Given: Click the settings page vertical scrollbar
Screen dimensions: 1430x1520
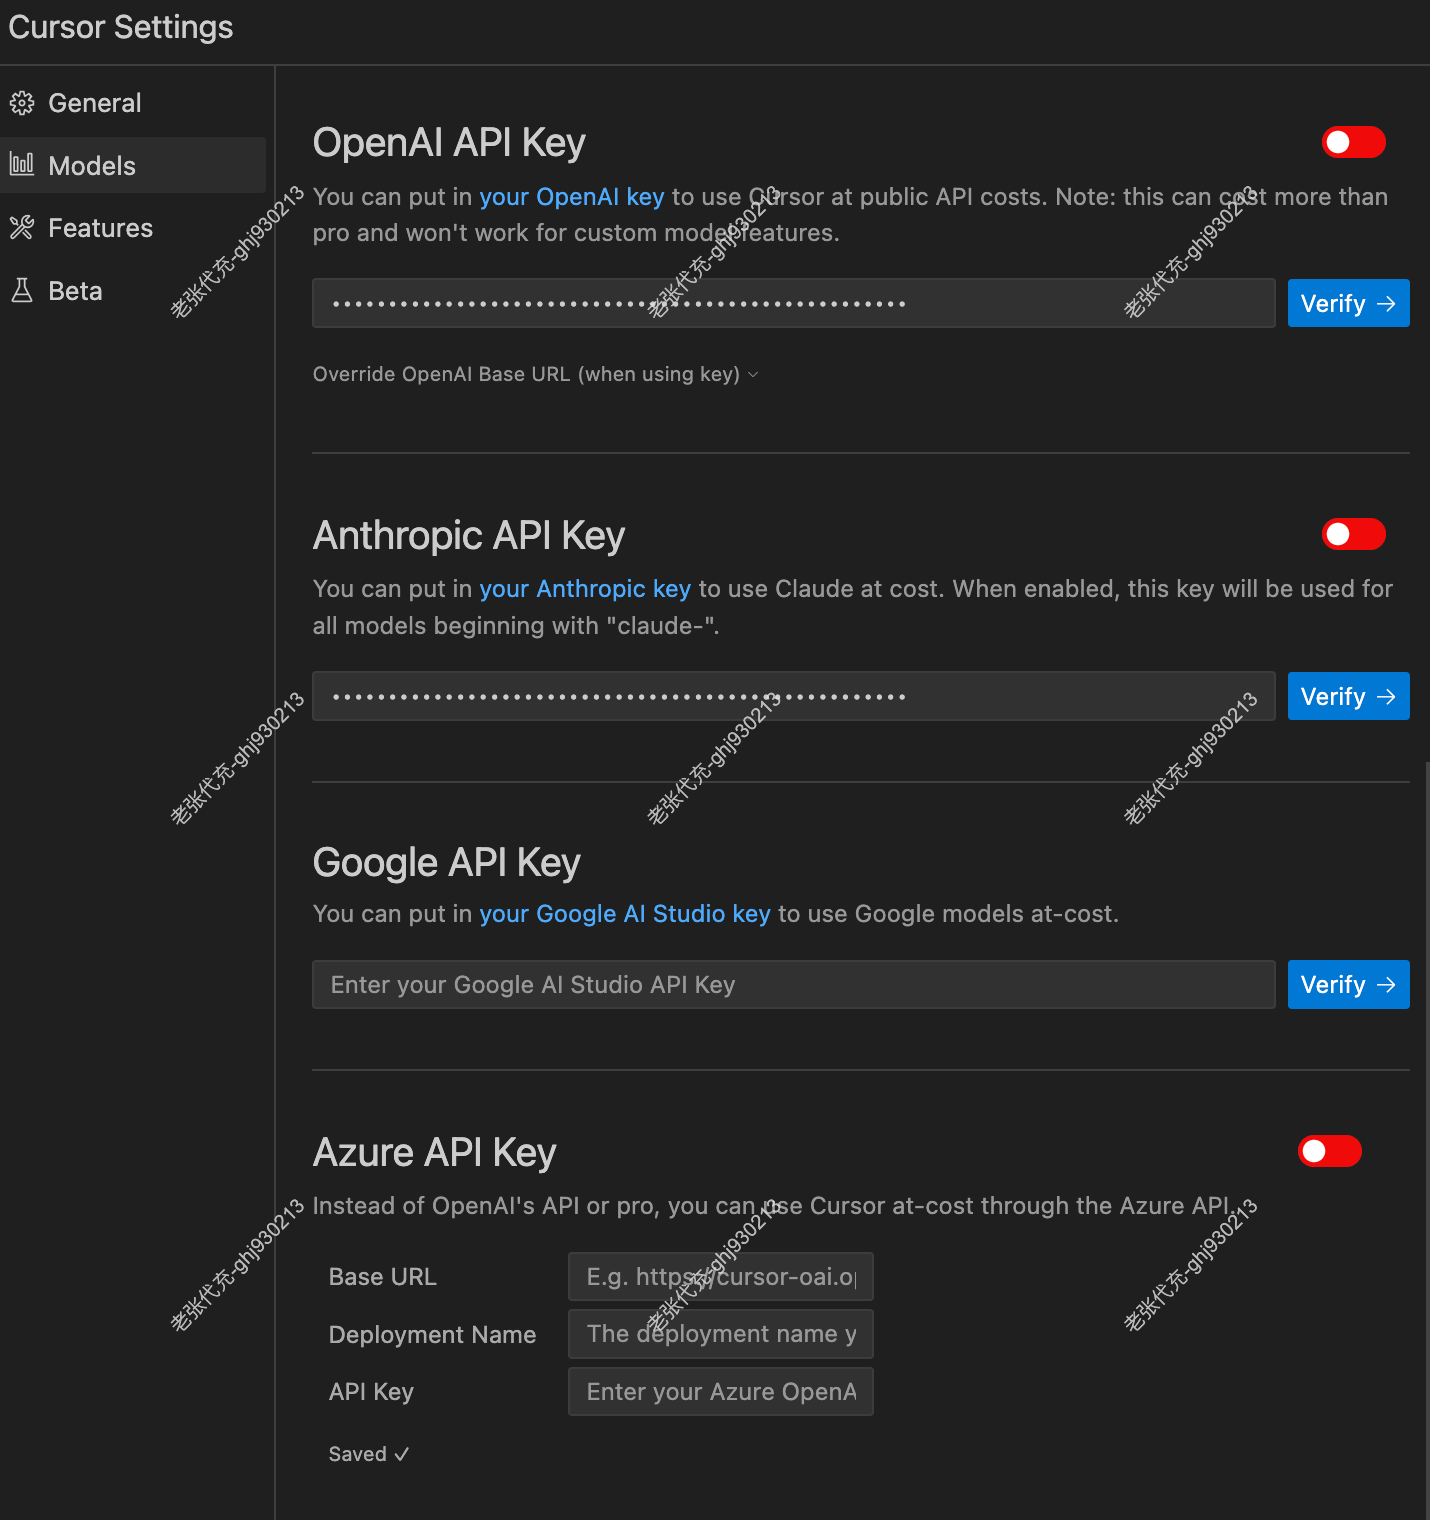Looking at the screenshot, I should click(1427, 1140).
